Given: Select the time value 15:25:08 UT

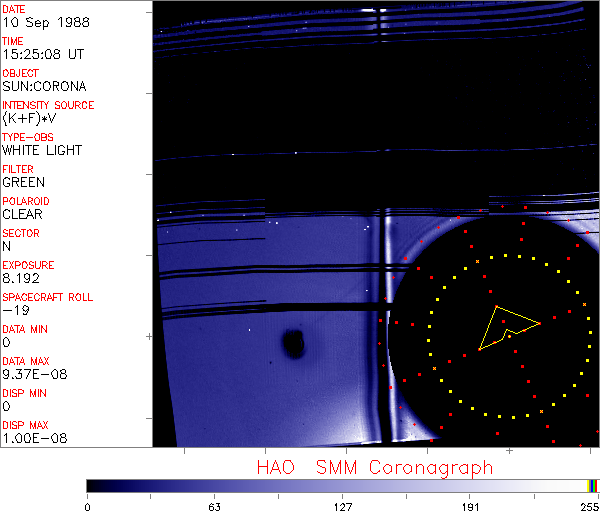Looking at the screenshot, I should click(42, 54).
